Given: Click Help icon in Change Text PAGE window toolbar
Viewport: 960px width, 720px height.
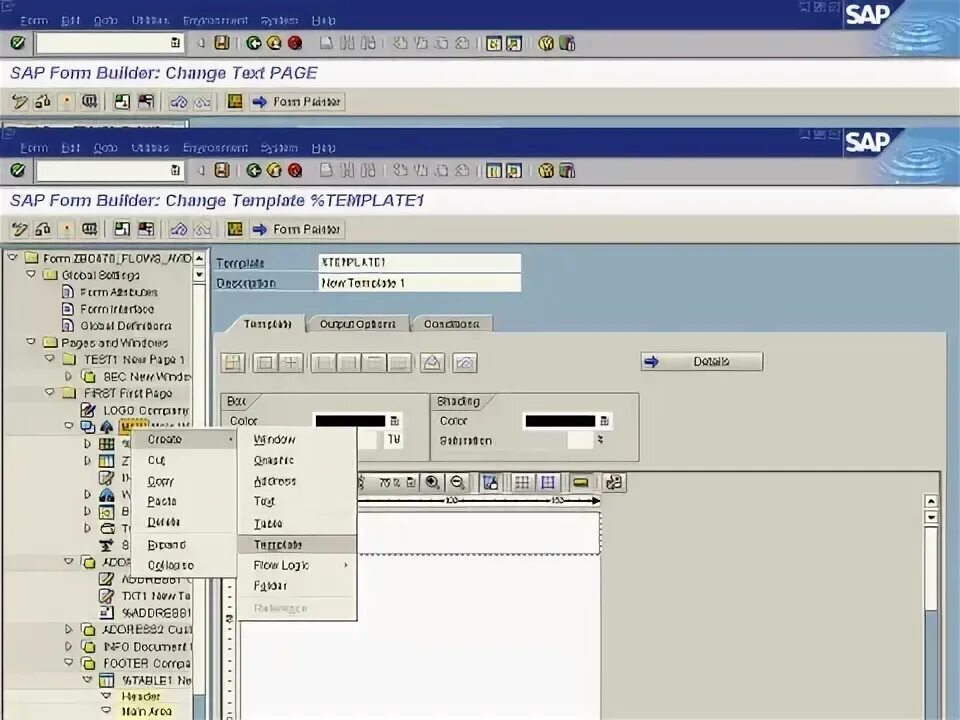Looking at the screenshot, I should click(x=546, y=43).
